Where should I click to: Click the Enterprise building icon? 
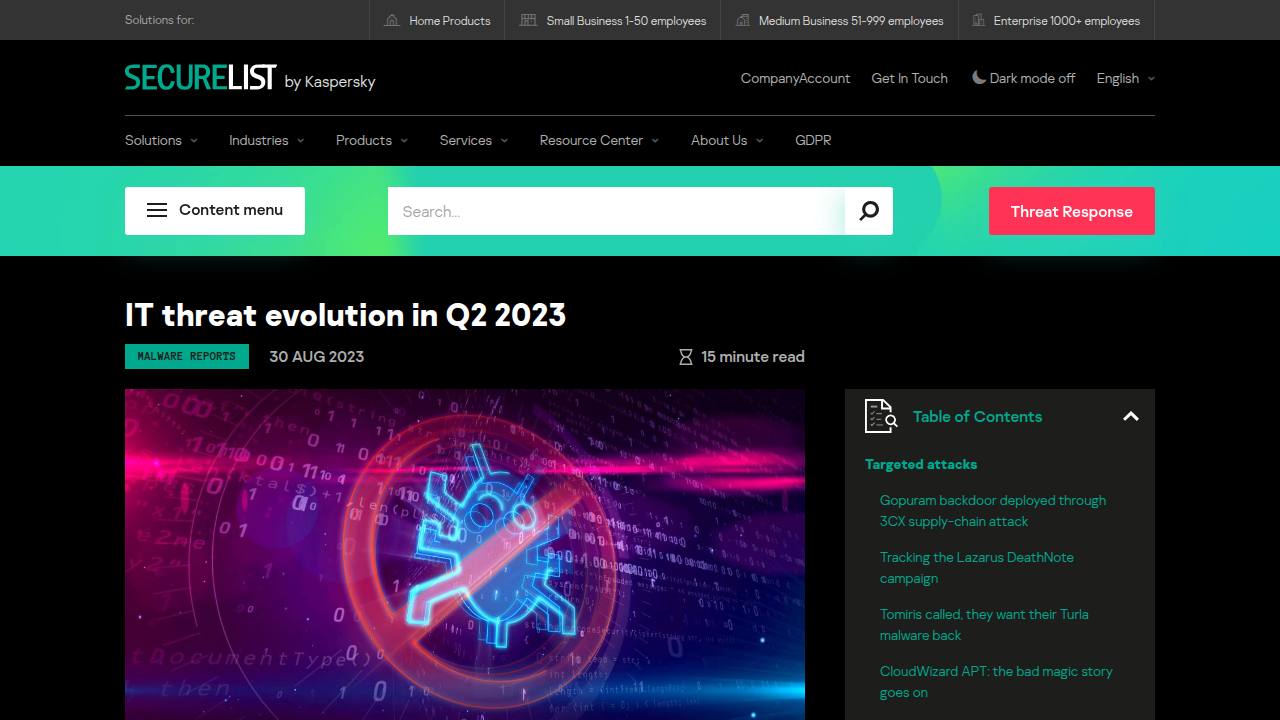click(x=979, y=20)
